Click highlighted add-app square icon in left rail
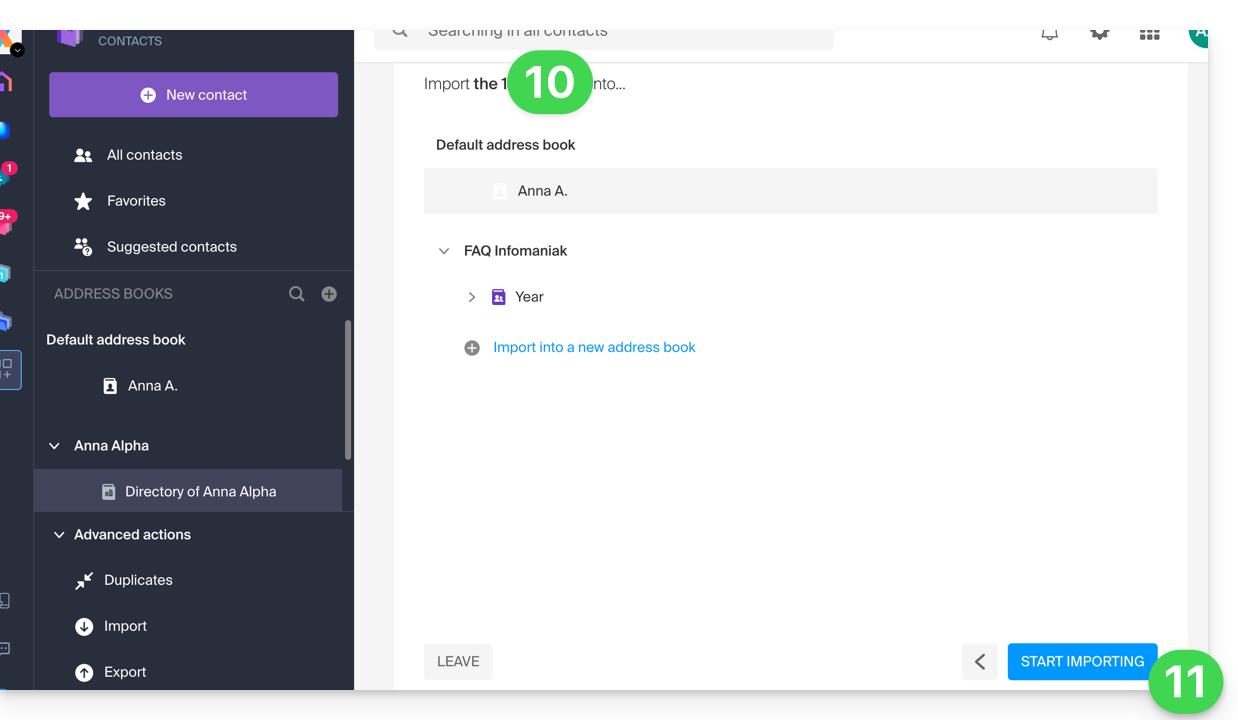This screenshot has height=720, width=1238. [8, 370]
